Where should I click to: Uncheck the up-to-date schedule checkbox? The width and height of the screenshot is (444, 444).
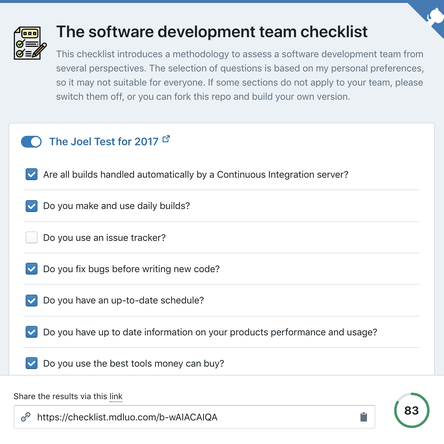tap(32, 300)
